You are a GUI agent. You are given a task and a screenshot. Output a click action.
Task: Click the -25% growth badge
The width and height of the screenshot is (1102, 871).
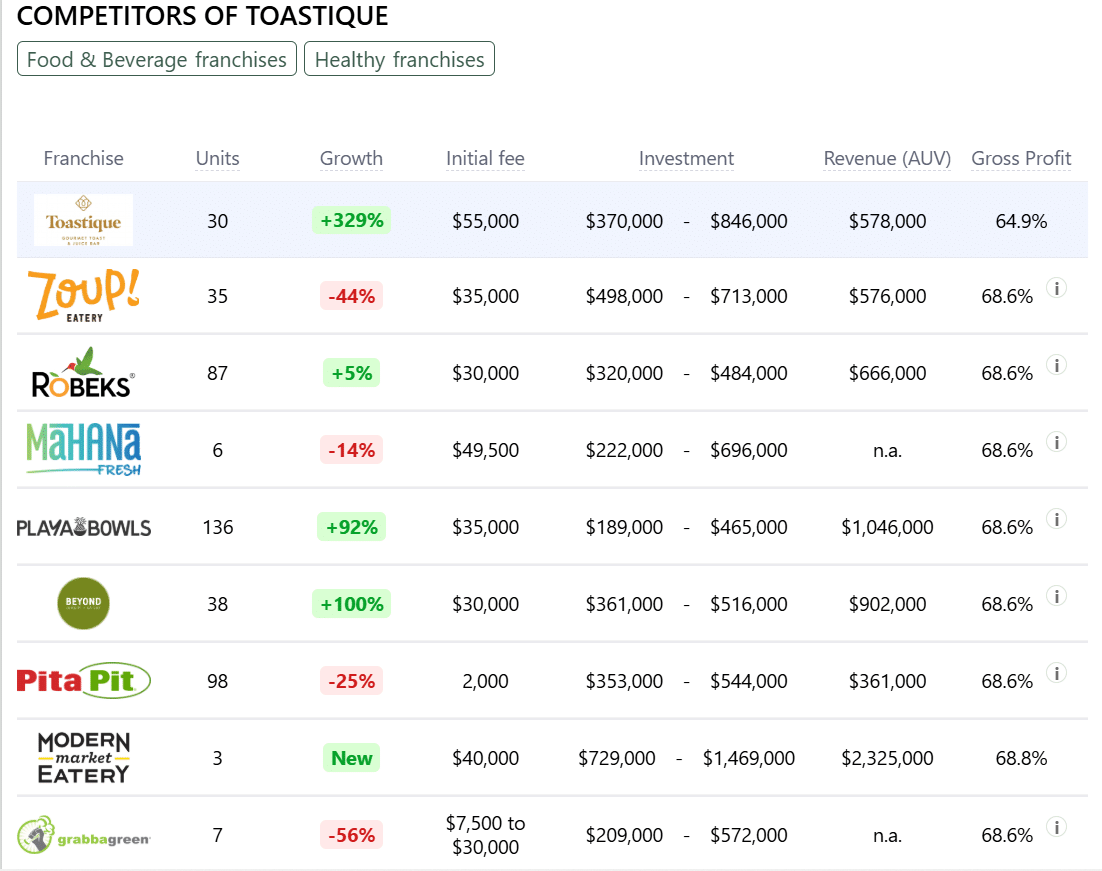(x=351, y=680)
